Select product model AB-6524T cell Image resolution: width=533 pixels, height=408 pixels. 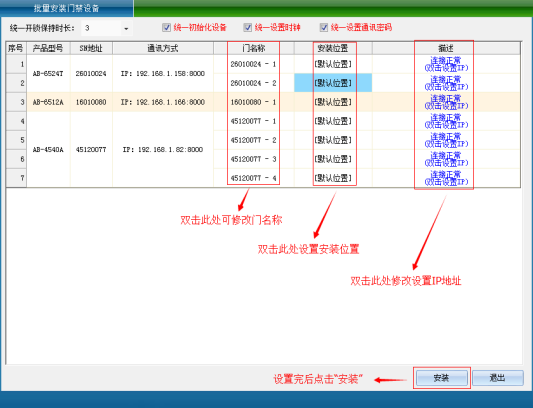(x=48, y=73)
